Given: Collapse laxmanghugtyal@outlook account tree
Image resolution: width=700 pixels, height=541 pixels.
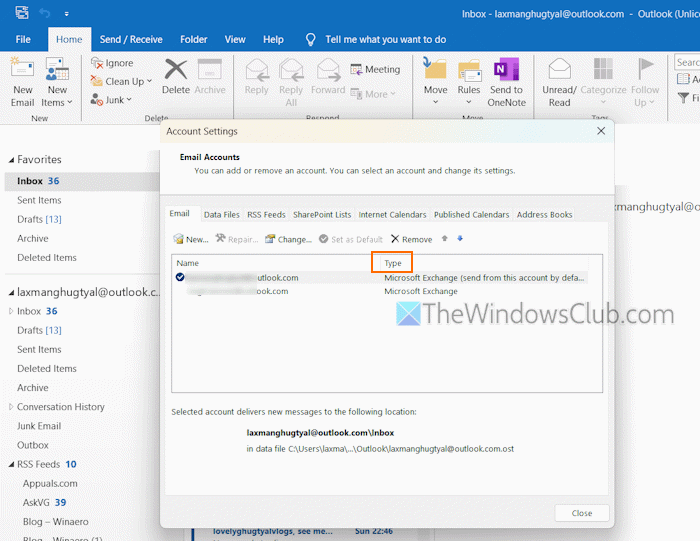Looking at the screenshot, I should [x=11, y=293].
